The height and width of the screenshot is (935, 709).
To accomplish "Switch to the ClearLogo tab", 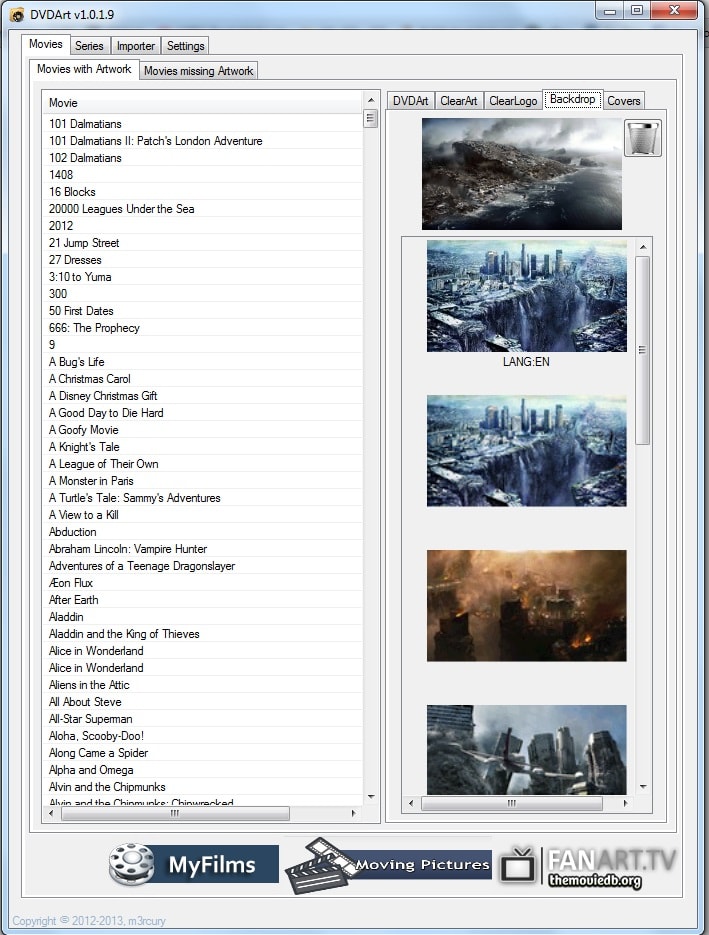I will (513, 101).
